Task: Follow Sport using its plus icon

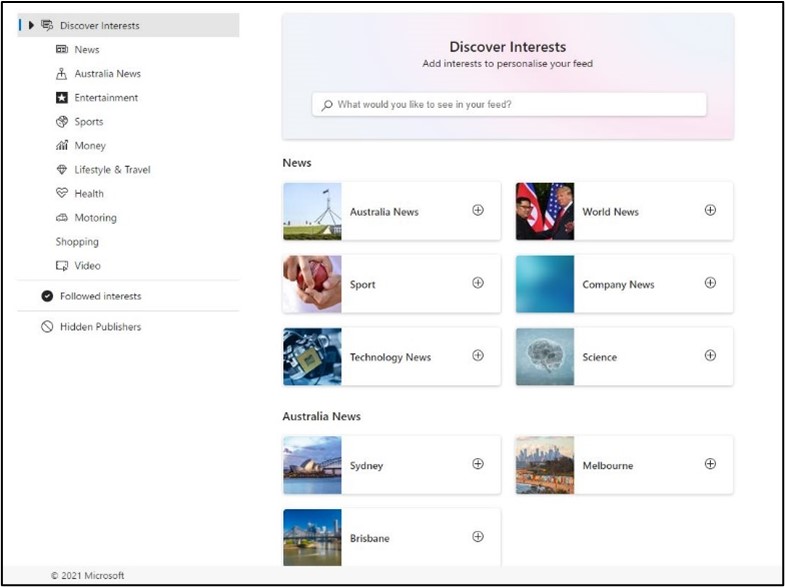Action: [478, 283]
